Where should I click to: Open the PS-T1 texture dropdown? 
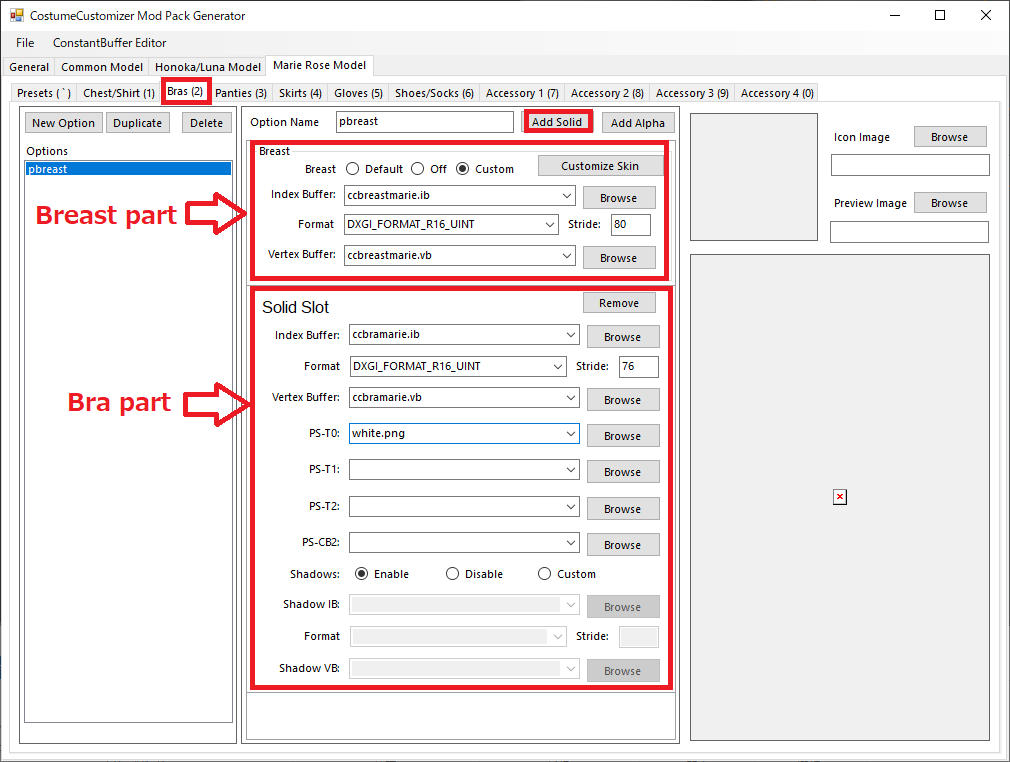(571, 470)
